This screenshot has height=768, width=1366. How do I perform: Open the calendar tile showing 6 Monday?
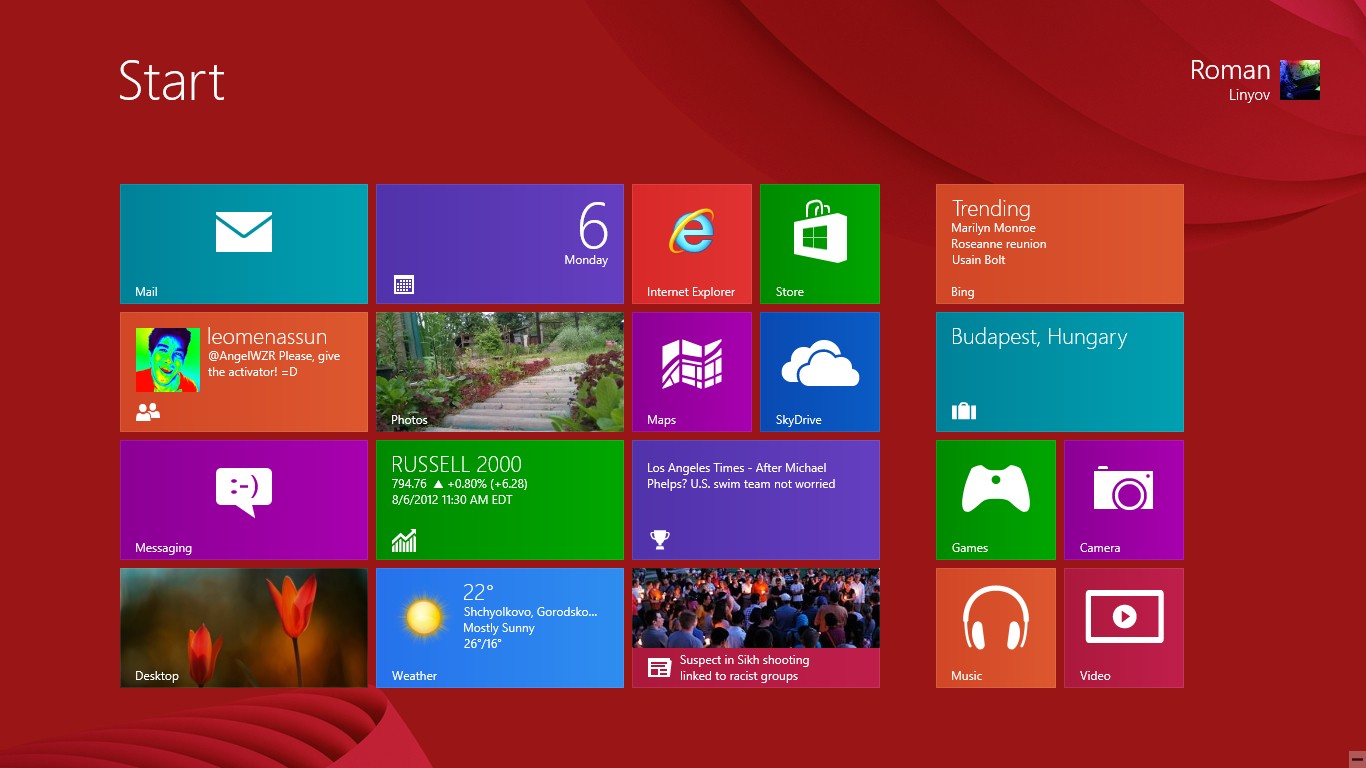tap(500, 244)
